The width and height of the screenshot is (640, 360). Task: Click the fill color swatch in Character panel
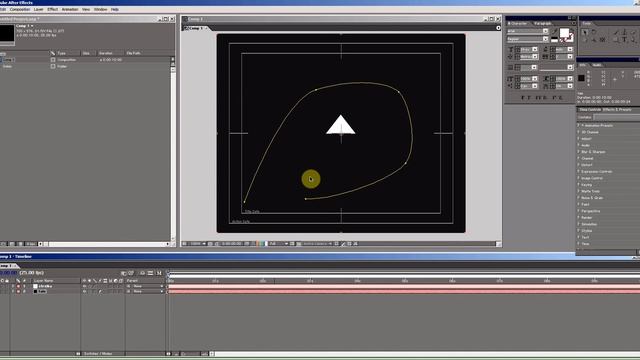tap(564, 33)
